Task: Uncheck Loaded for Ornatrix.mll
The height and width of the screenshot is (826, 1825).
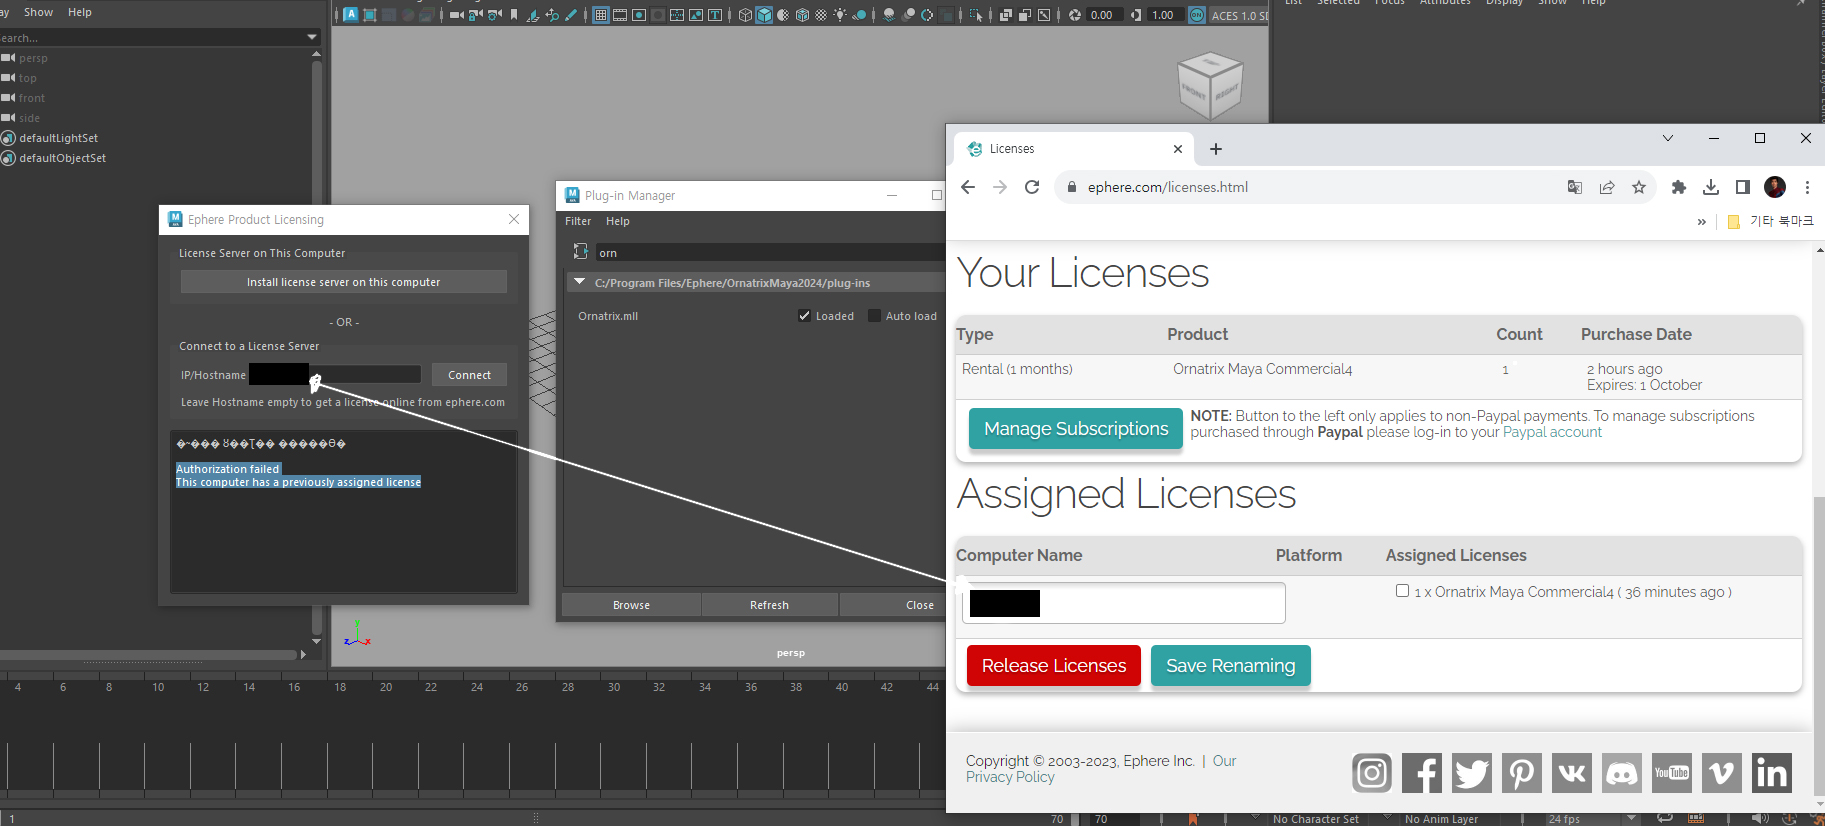Action: pyautogui.click(x=804, y=316)
